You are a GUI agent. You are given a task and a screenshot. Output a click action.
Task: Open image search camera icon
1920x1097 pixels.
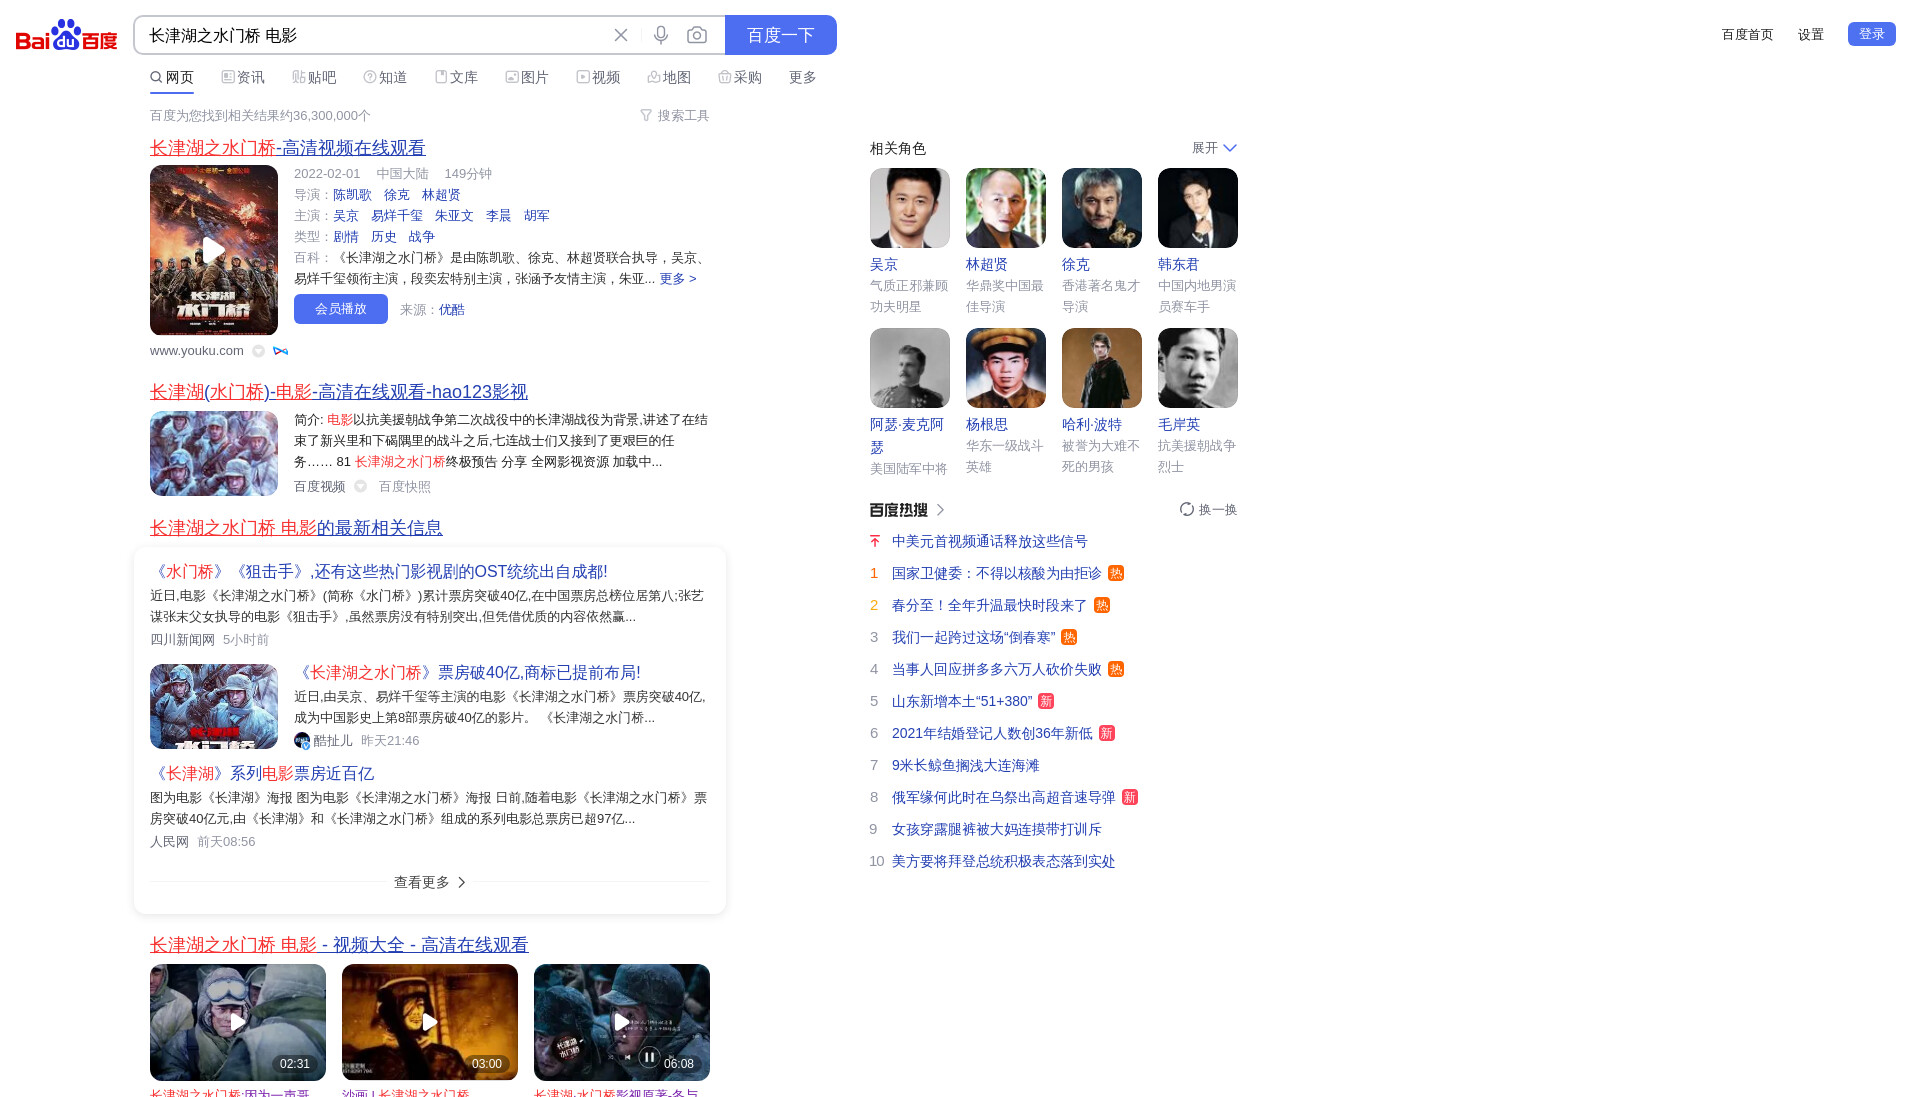[697, 35]
